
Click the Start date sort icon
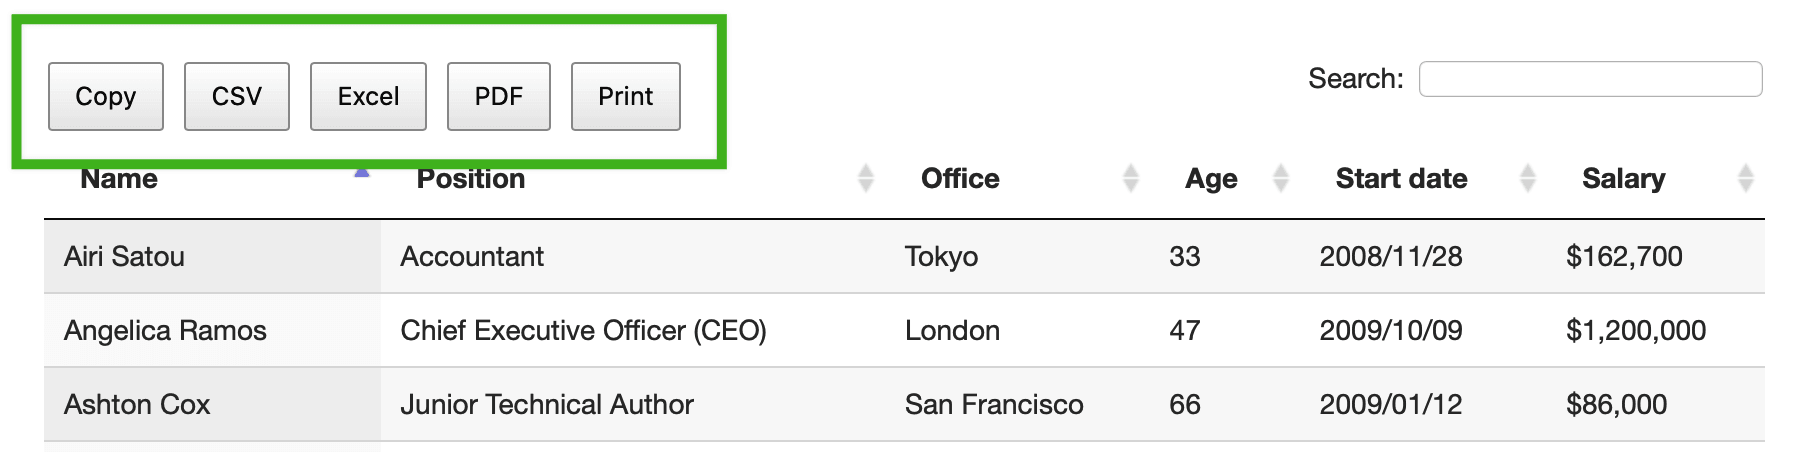(1528, 178)
